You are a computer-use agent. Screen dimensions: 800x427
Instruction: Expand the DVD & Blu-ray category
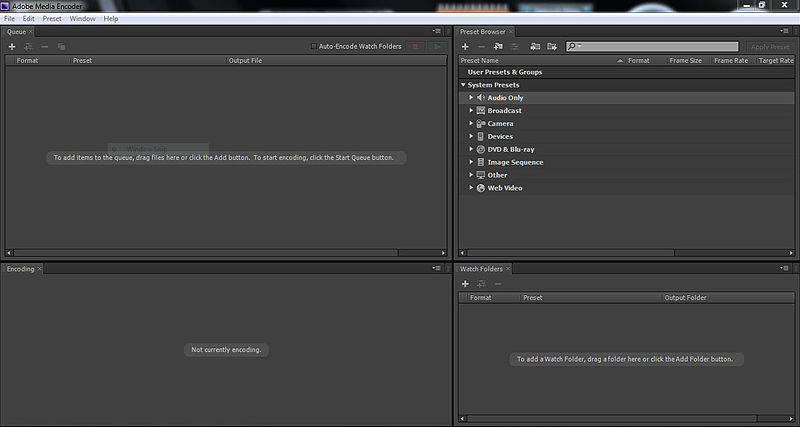[471, 149]
